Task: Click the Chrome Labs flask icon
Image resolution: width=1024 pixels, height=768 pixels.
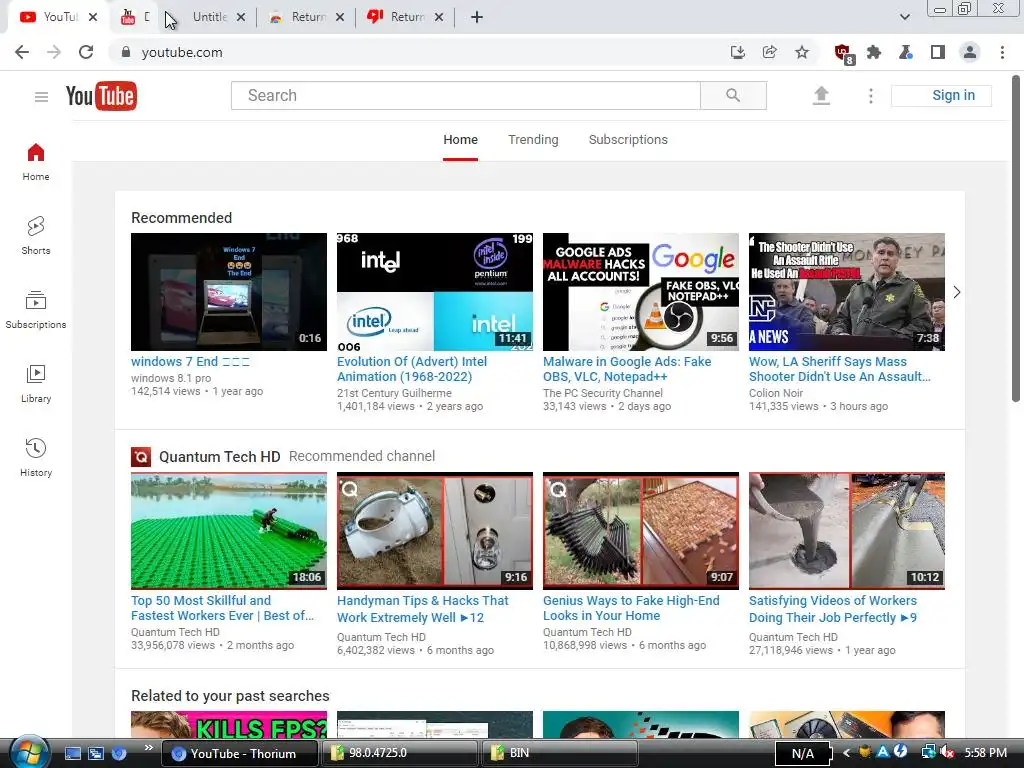Action: pos(906,52)
